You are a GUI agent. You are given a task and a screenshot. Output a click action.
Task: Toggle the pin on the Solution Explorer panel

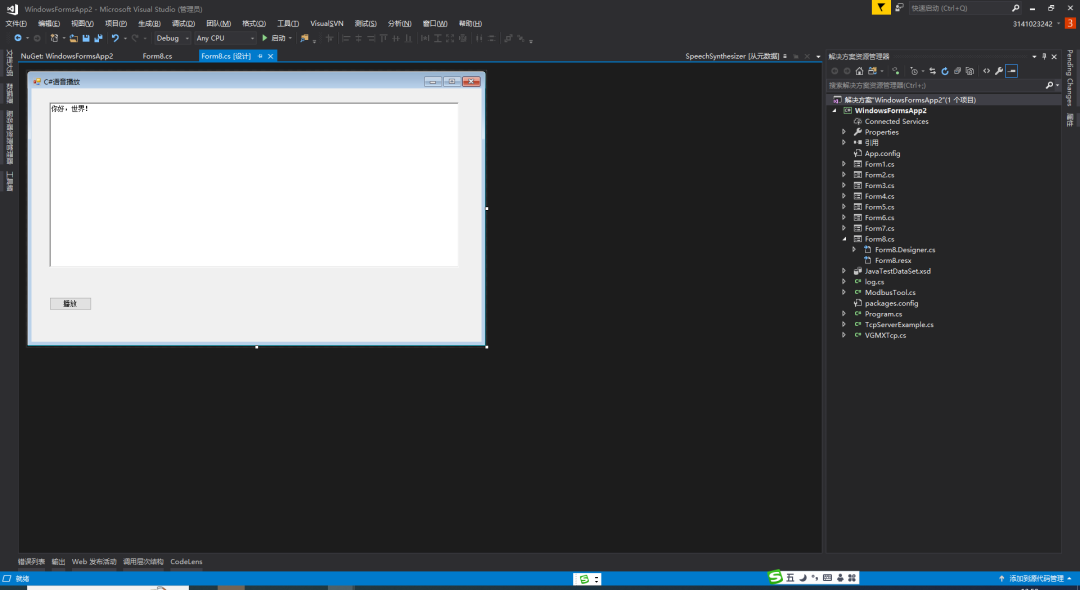pos(1044,56)
